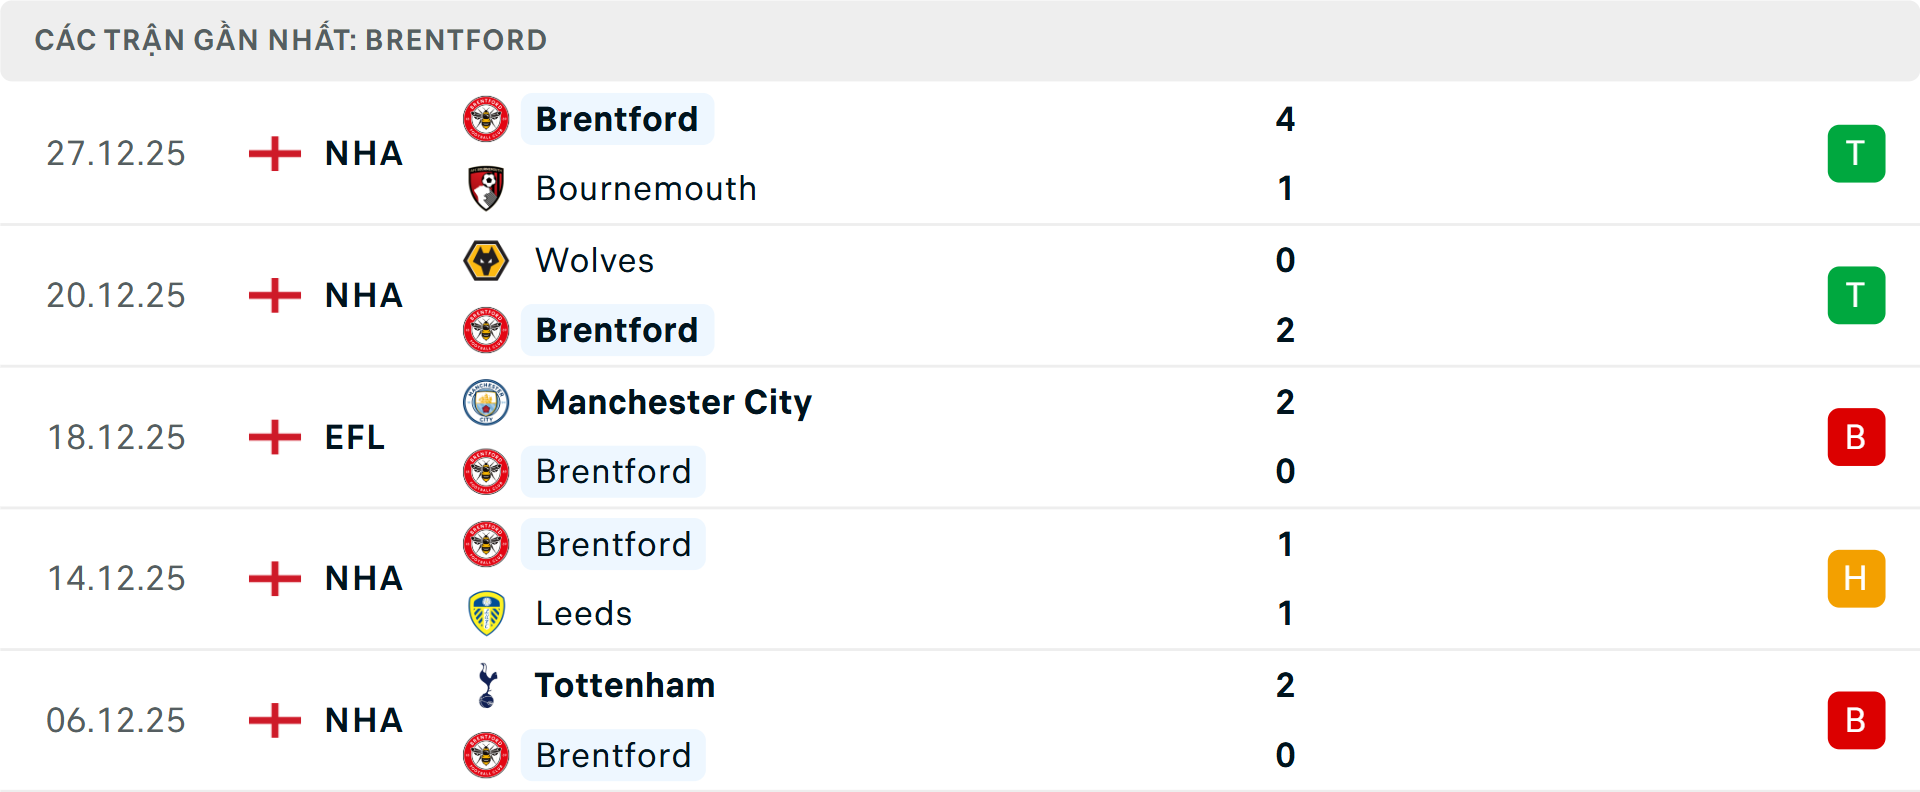This screenshot has width=1920, height=792.
Task: Toggle the green T result badge for Bournemouth match
Action: (x=1856, y=153)
